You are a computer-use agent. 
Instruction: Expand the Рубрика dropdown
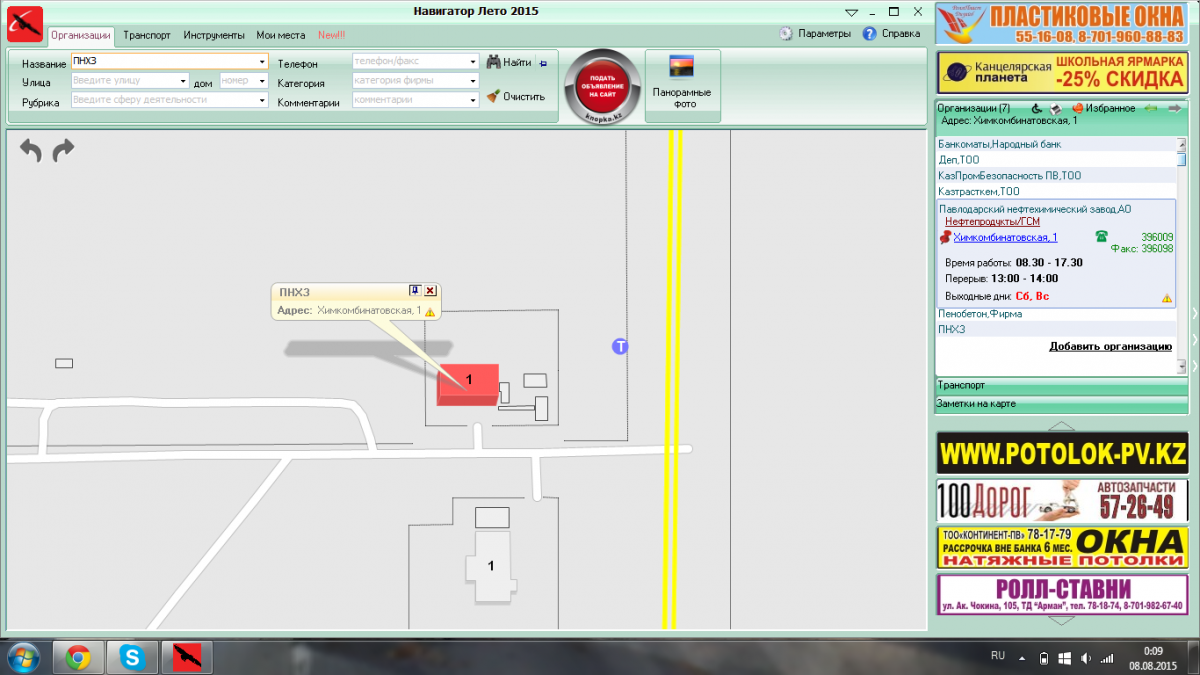point(263,100)
